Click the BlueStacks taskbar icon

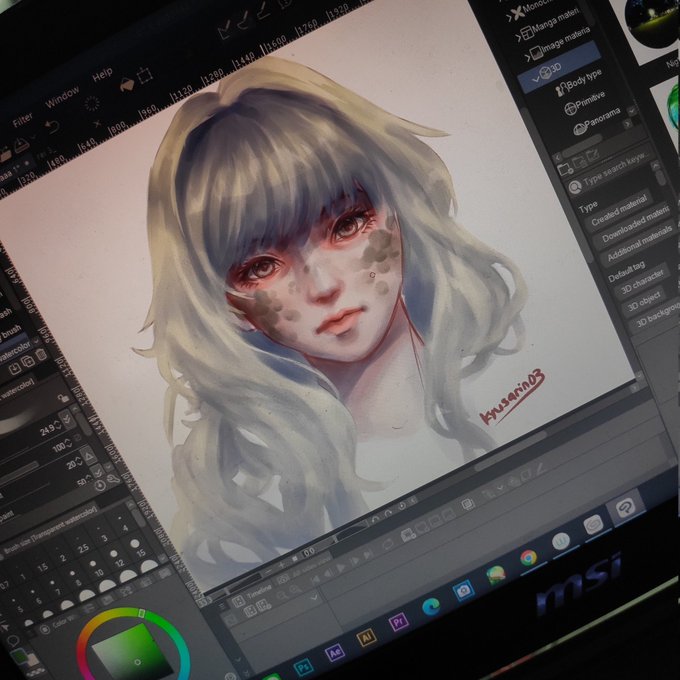click(x=496, y=575)
